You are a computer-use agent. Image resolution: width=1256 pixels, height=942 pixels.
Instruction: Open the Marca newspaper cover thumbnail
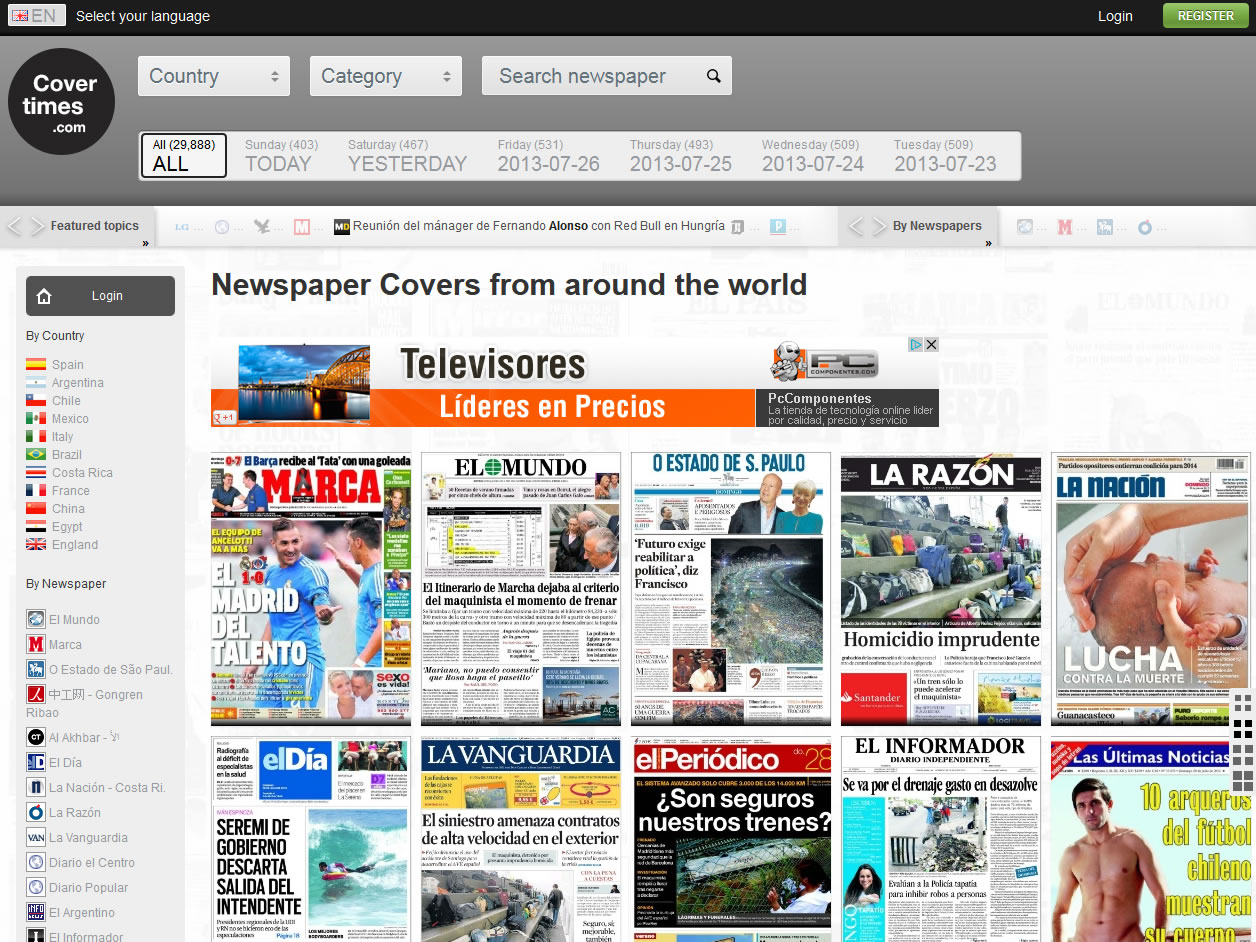pyautogui.click(x=311, y=589)
